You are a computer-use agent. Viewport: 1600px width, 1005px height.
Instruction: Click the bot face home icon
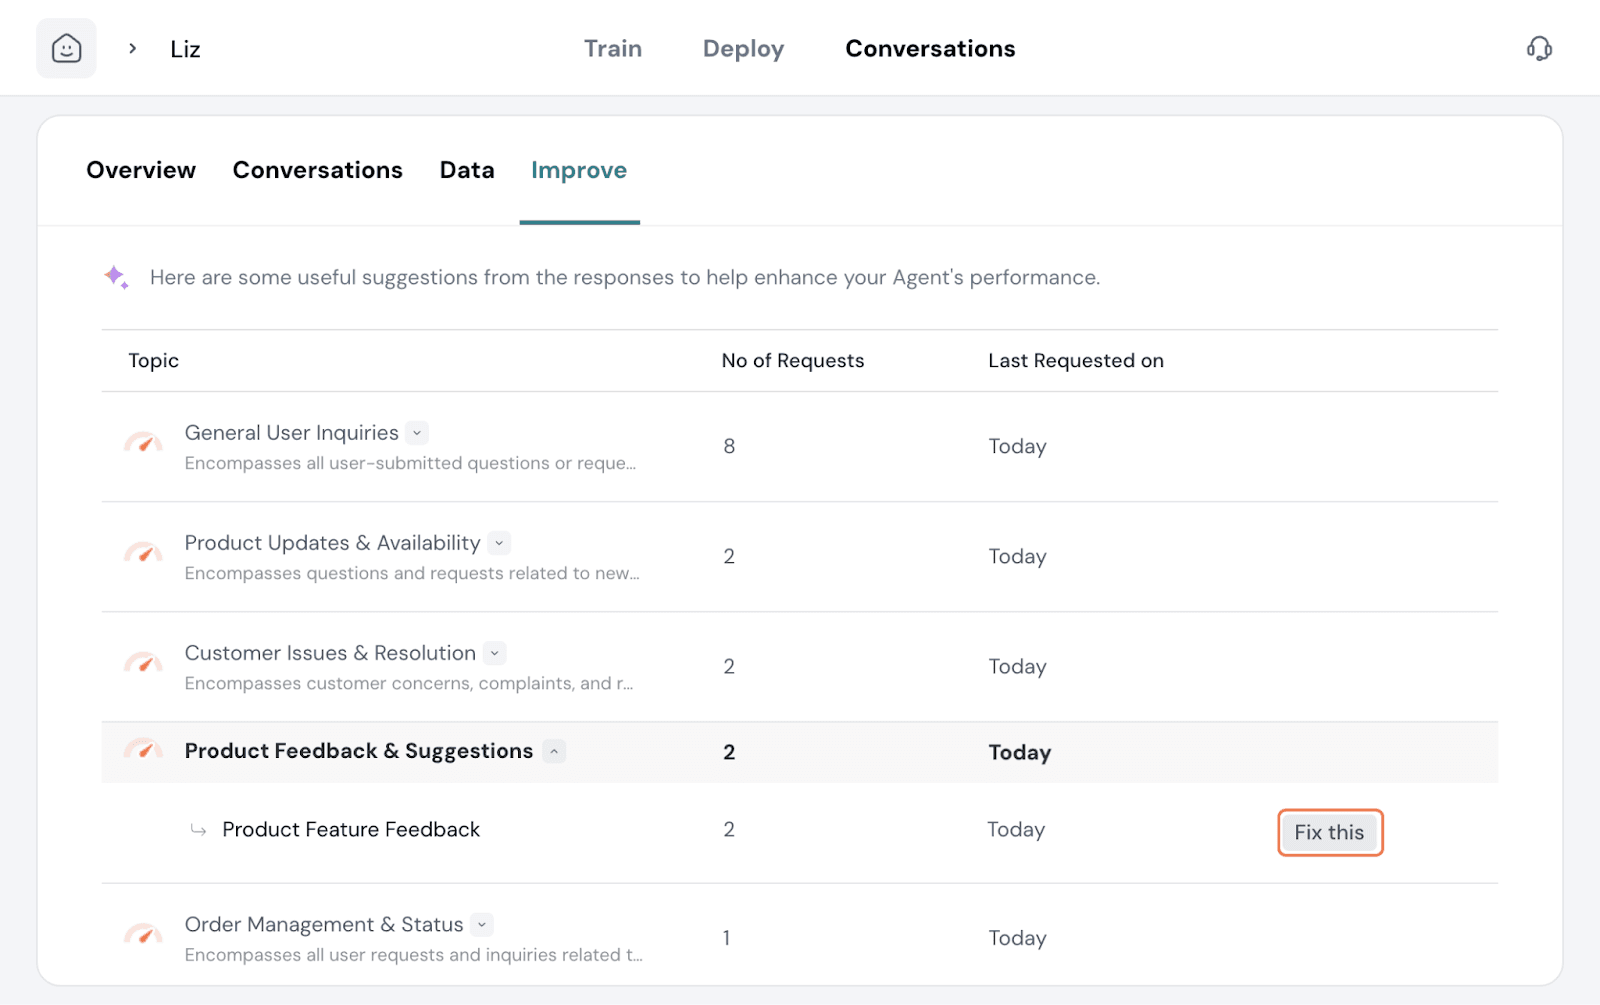coord(66,48)
